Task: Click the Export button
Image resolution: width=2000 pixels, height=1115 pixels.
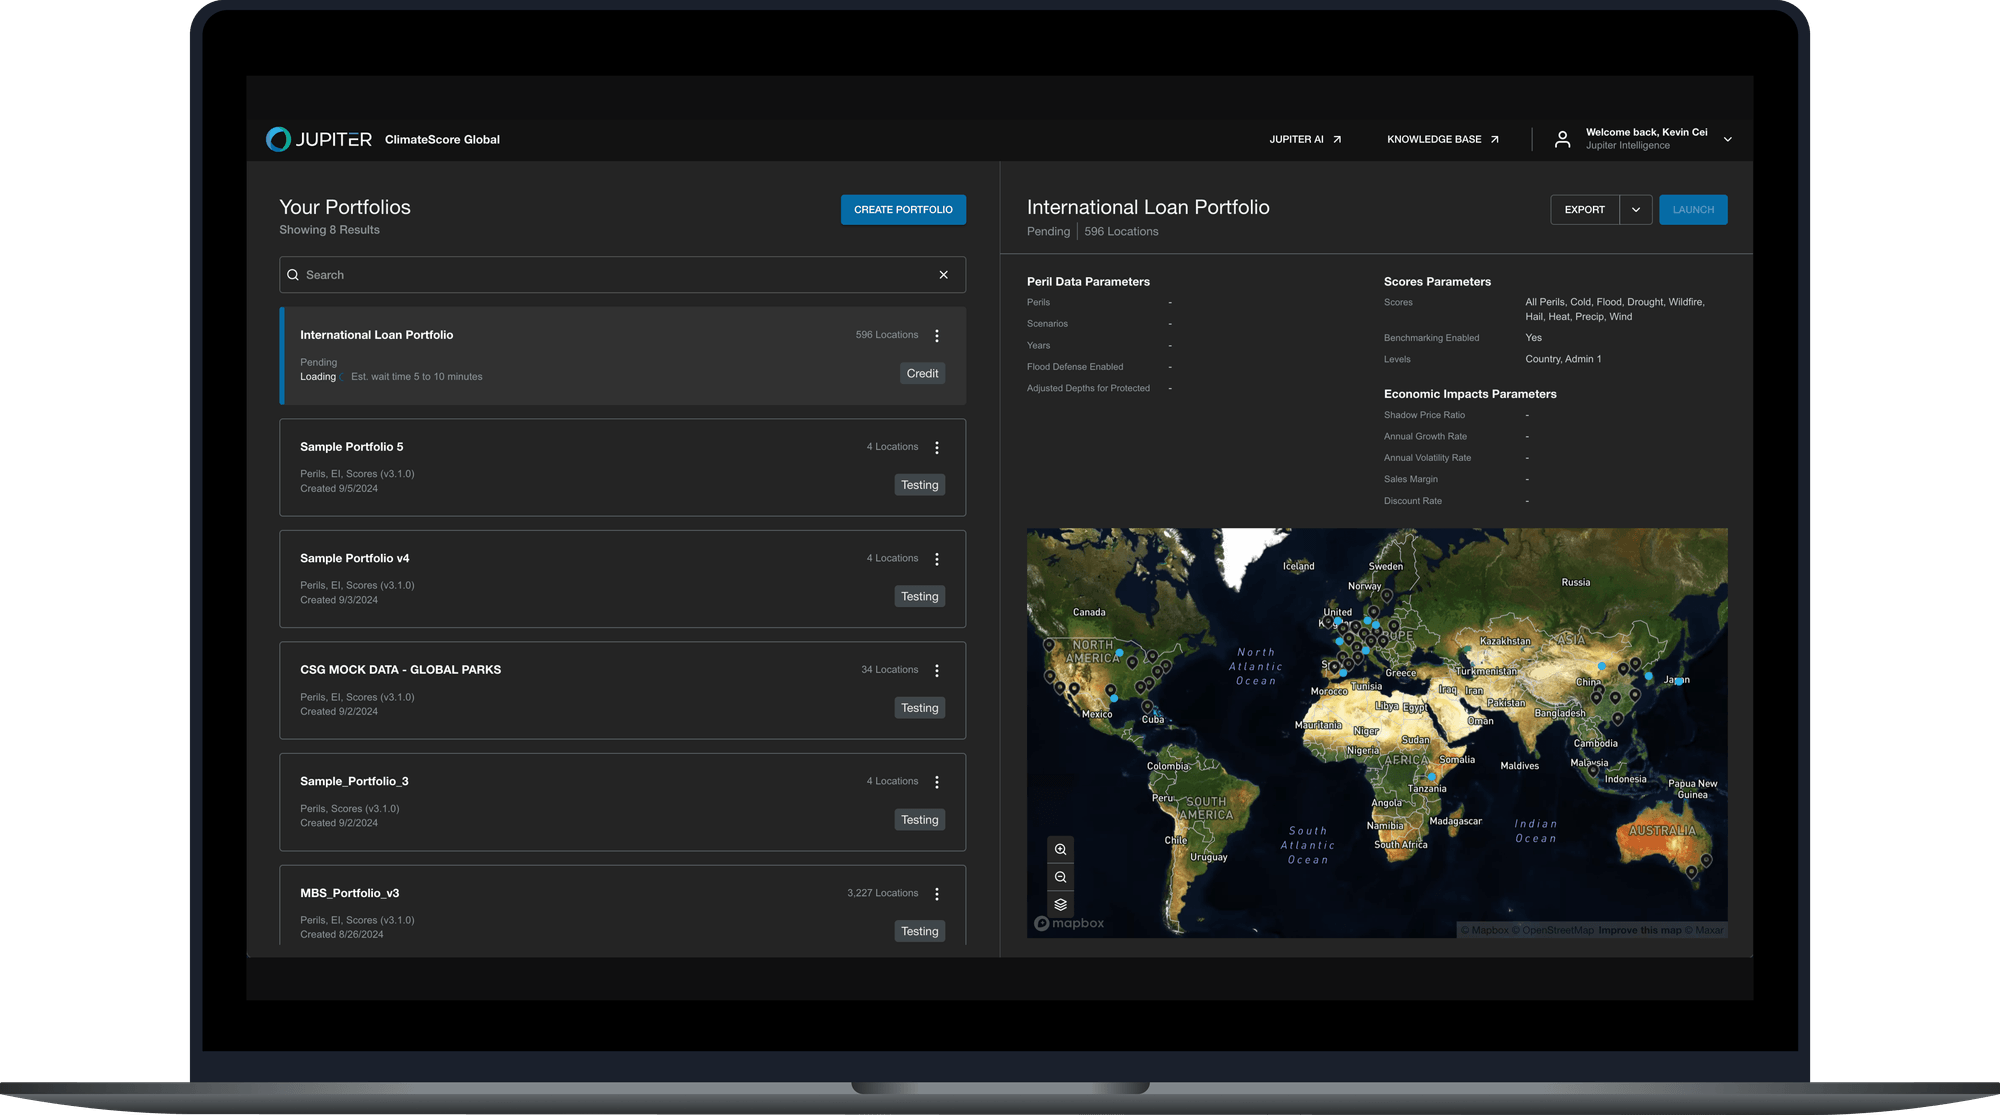Action: 1584,210
